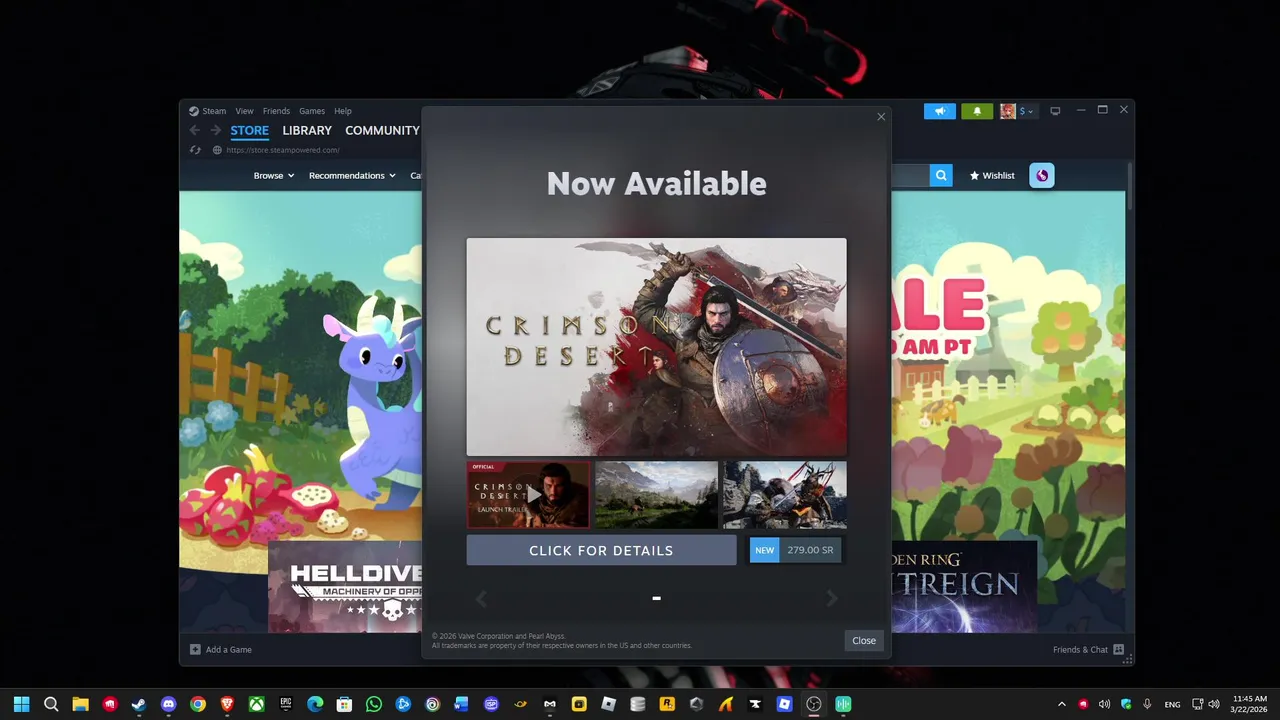Screen dimensions: 1280x720
Task: Open Rockstar Games Launcher from the taskbar
Action: click(667, 704)
